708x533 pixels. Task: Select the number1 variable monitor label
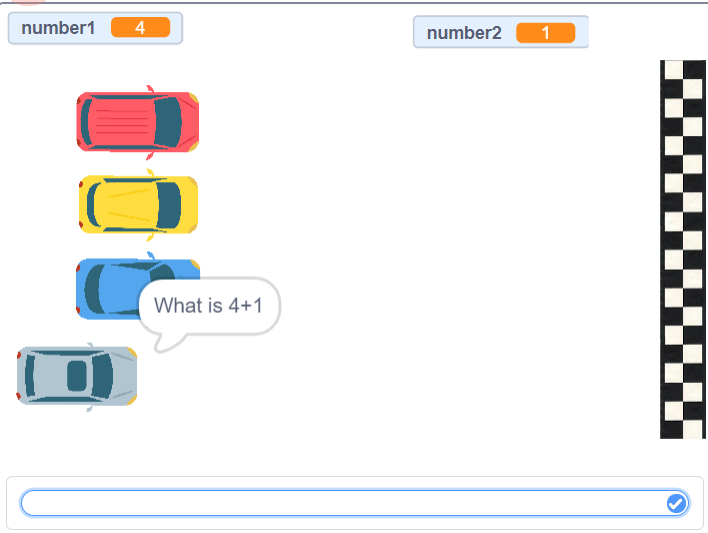pos(58,28)
